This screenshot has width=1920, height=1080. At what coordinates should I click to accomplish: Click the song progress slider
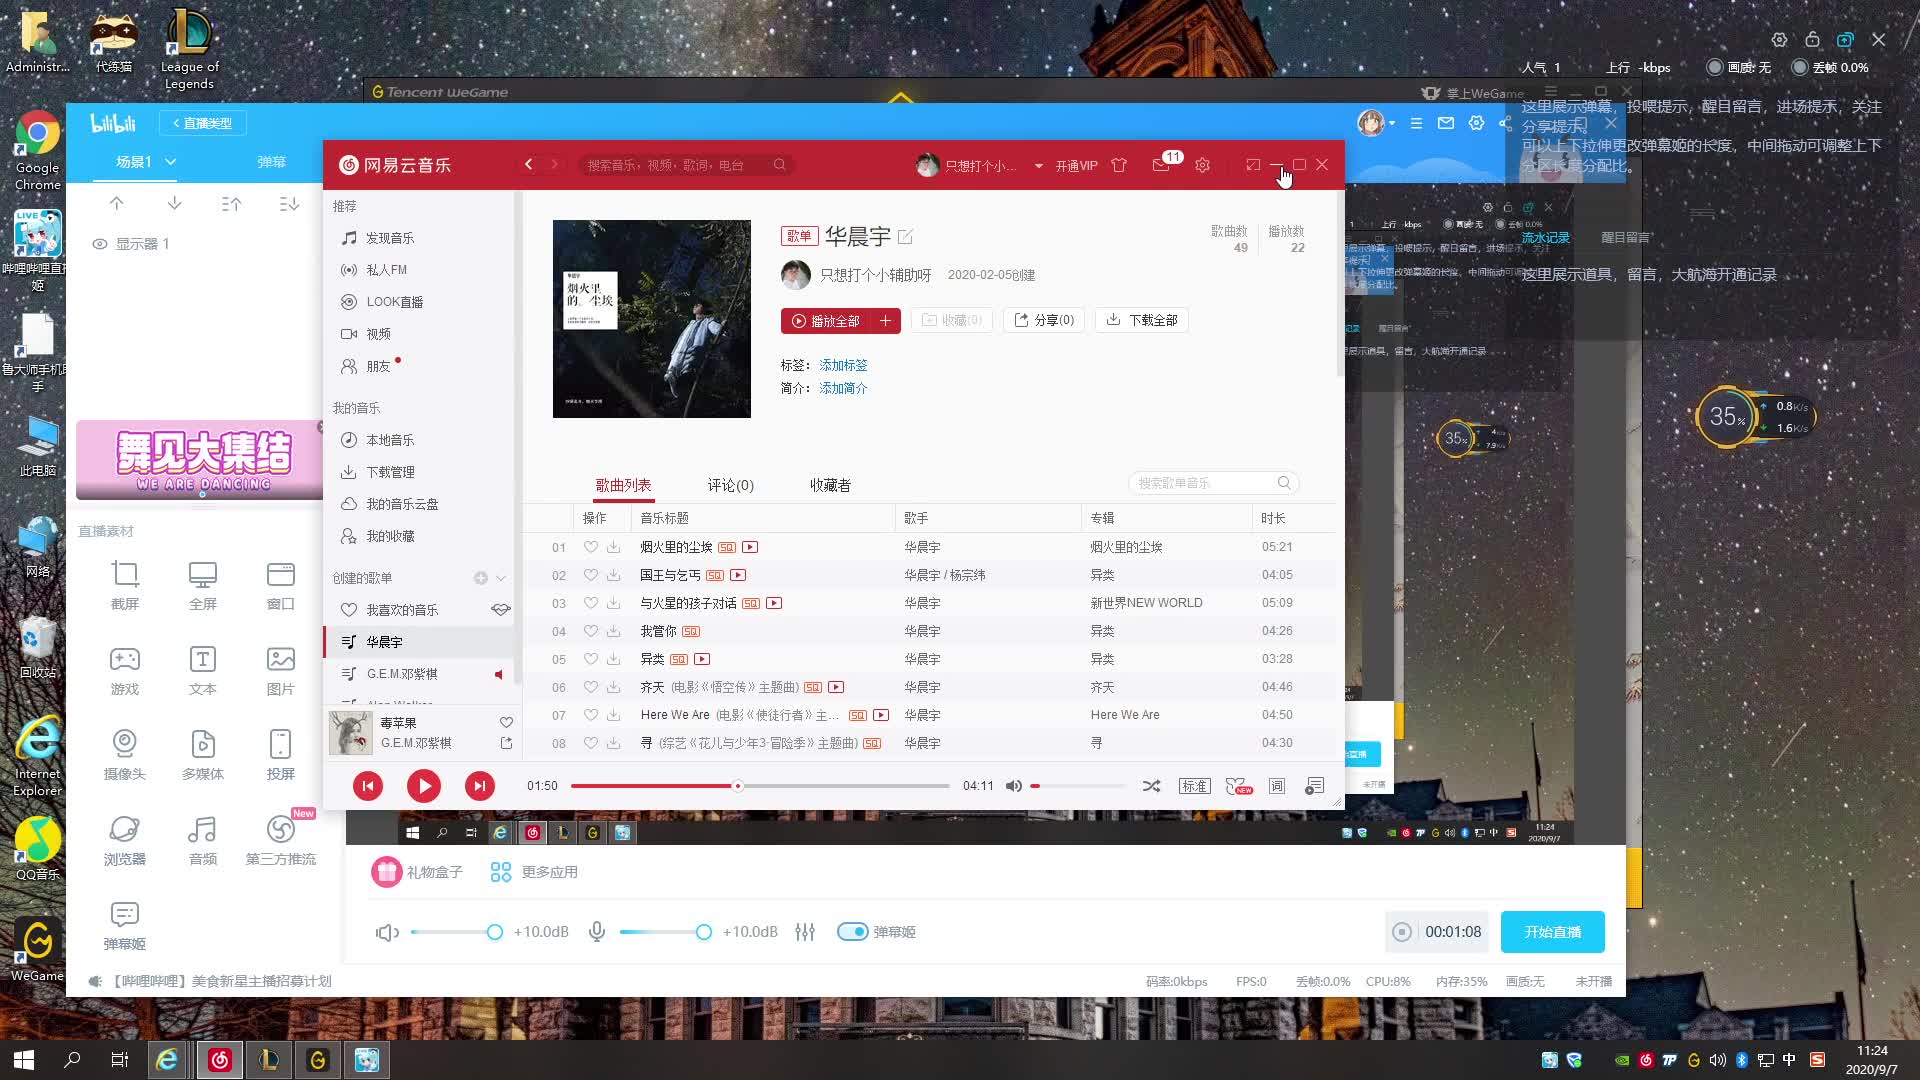(760, 786)
